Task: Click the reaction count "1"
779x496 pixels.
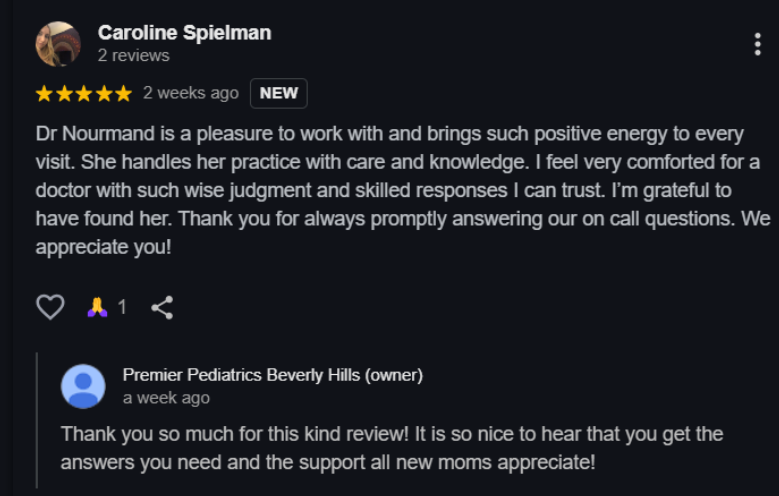Action: [122, 308]
